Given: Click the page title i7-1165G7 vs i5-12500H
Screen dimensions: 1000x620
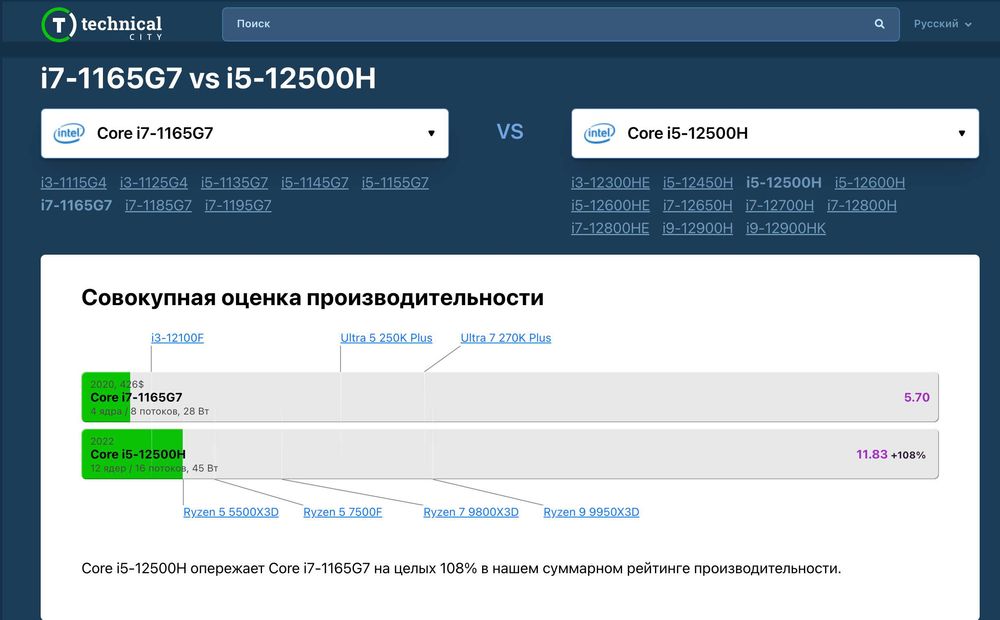Looking at the screenshot, I should tap(209, 78).
